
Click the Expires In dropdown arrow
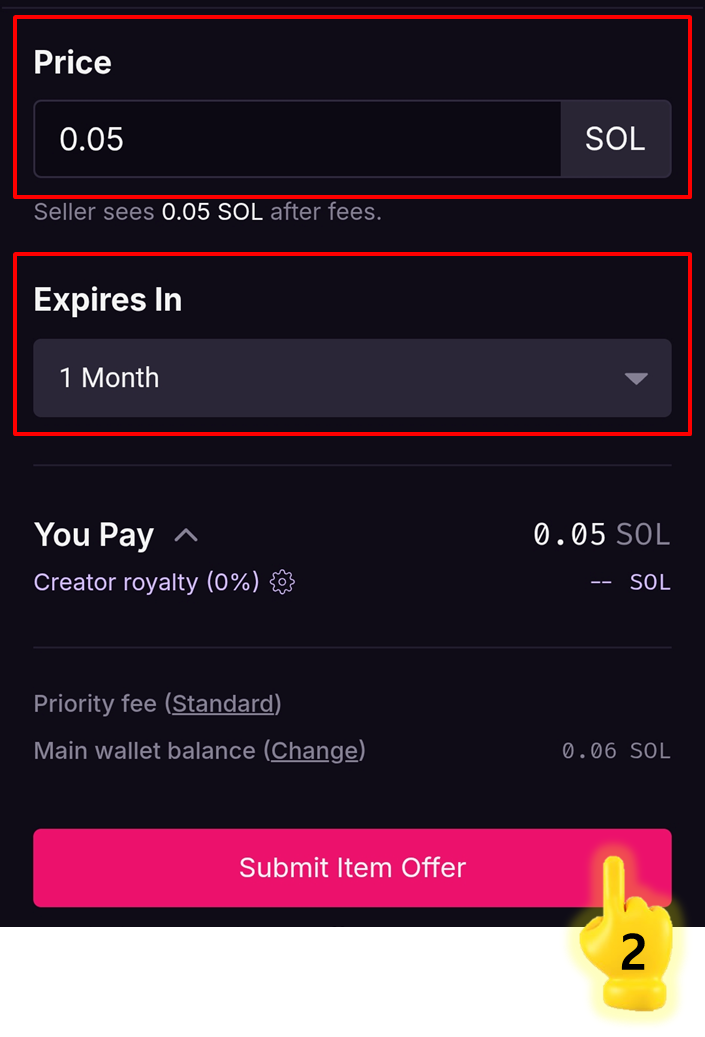636,378
